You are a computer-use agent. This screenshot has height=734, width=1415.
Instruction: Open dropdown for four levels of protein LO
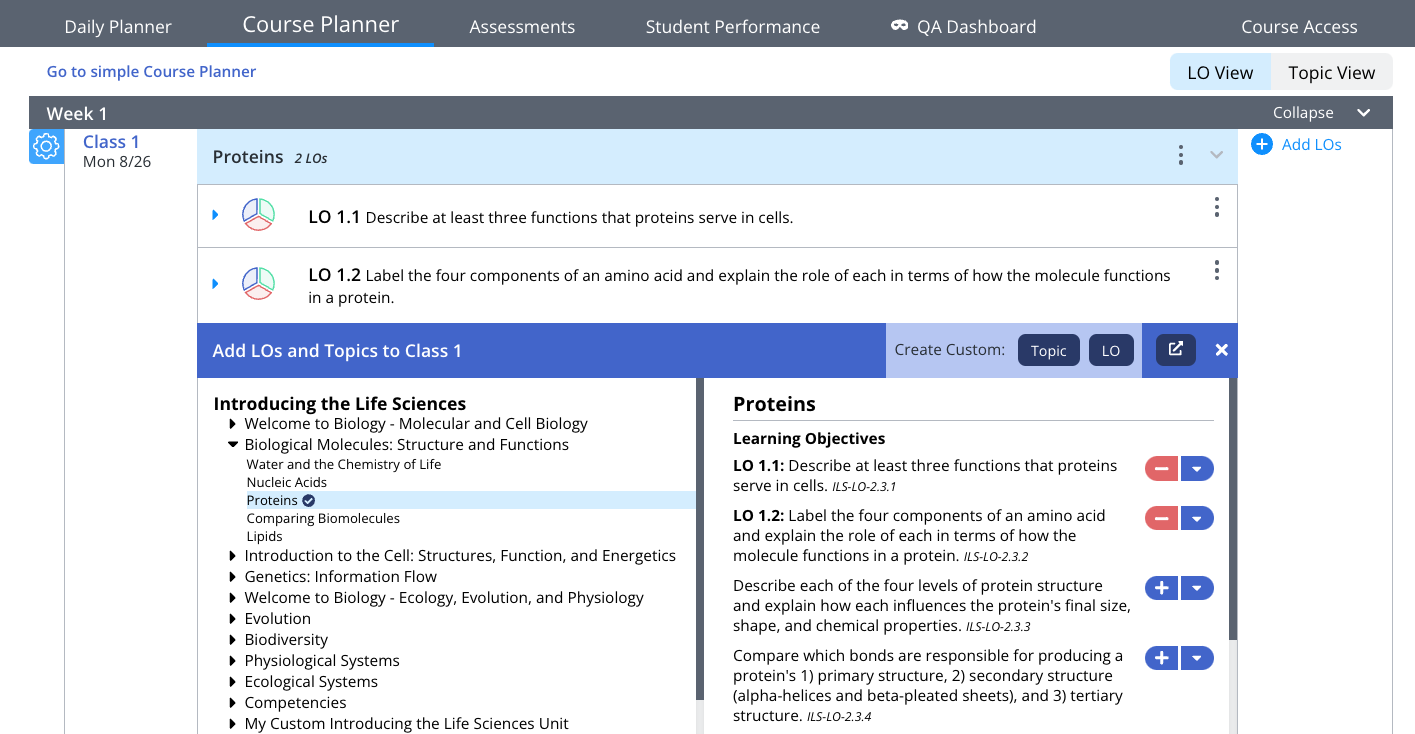tap(1197, 588)
